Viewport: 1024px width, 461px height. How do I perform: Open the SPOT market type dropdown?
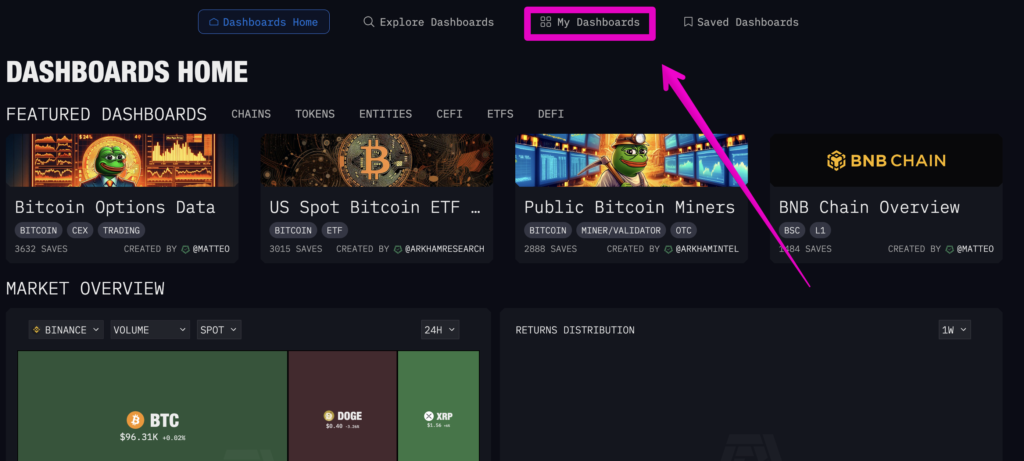tap(218, 329)
